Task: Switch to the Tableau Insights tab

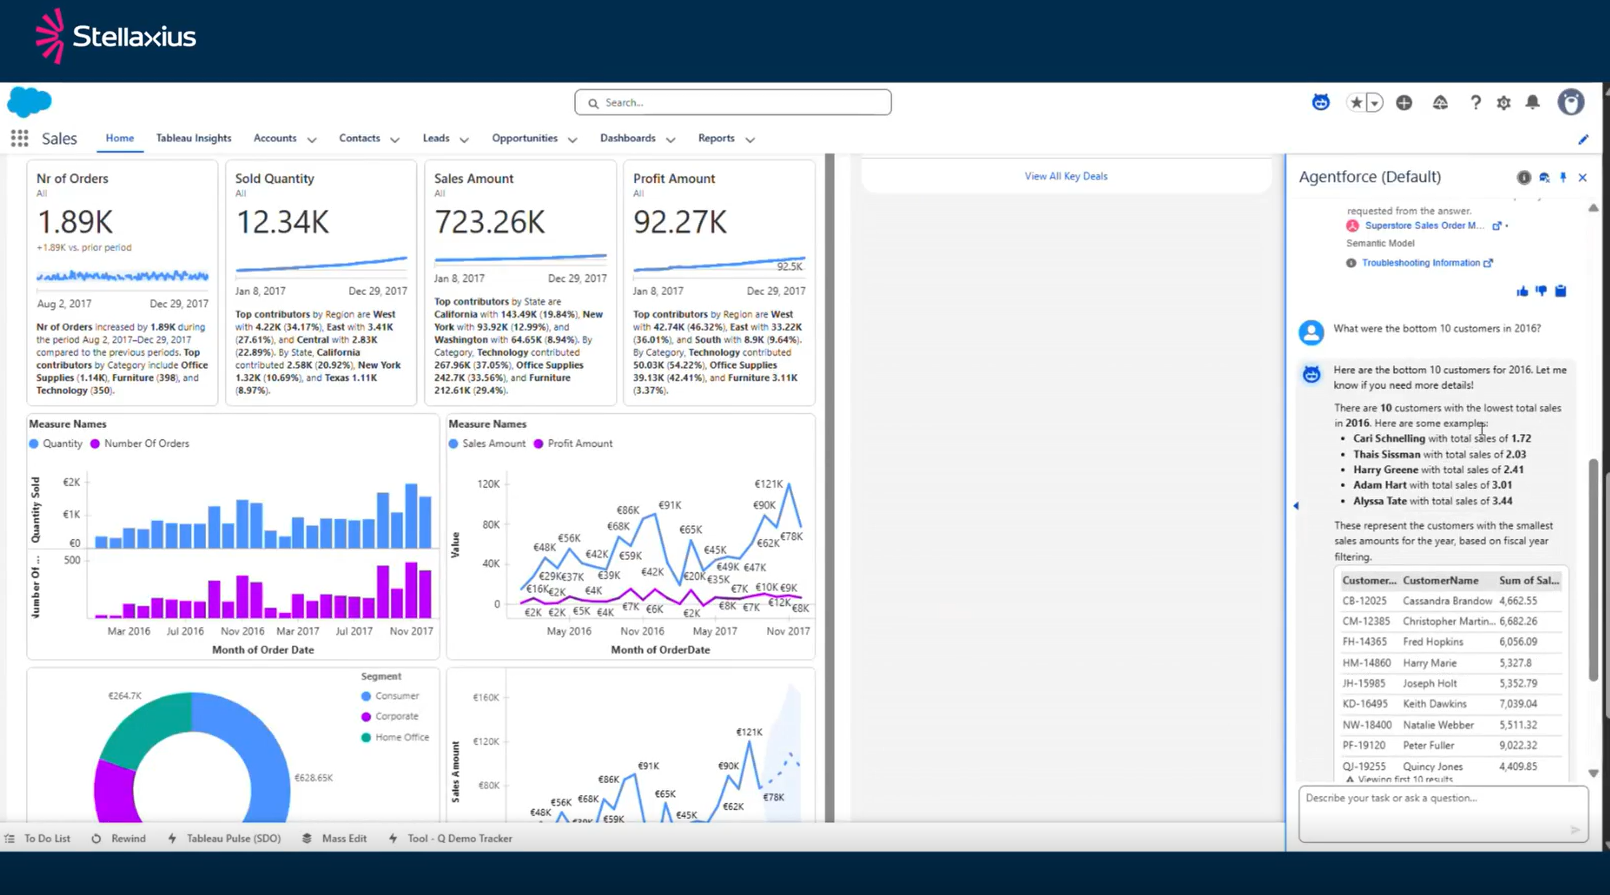Action: click(193, 138)
